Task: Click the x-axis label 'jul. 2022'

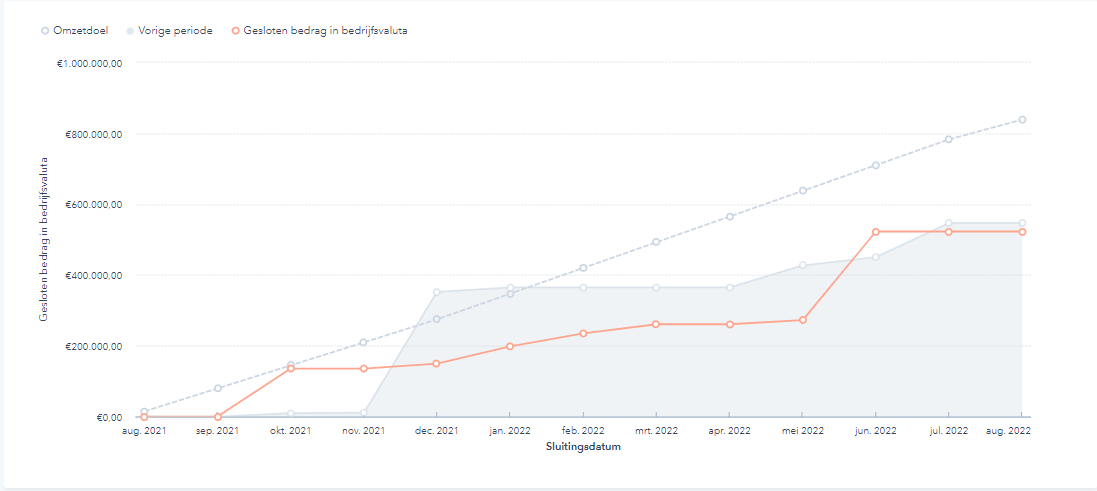Action: pyautogui.click(x=949, y=431)
